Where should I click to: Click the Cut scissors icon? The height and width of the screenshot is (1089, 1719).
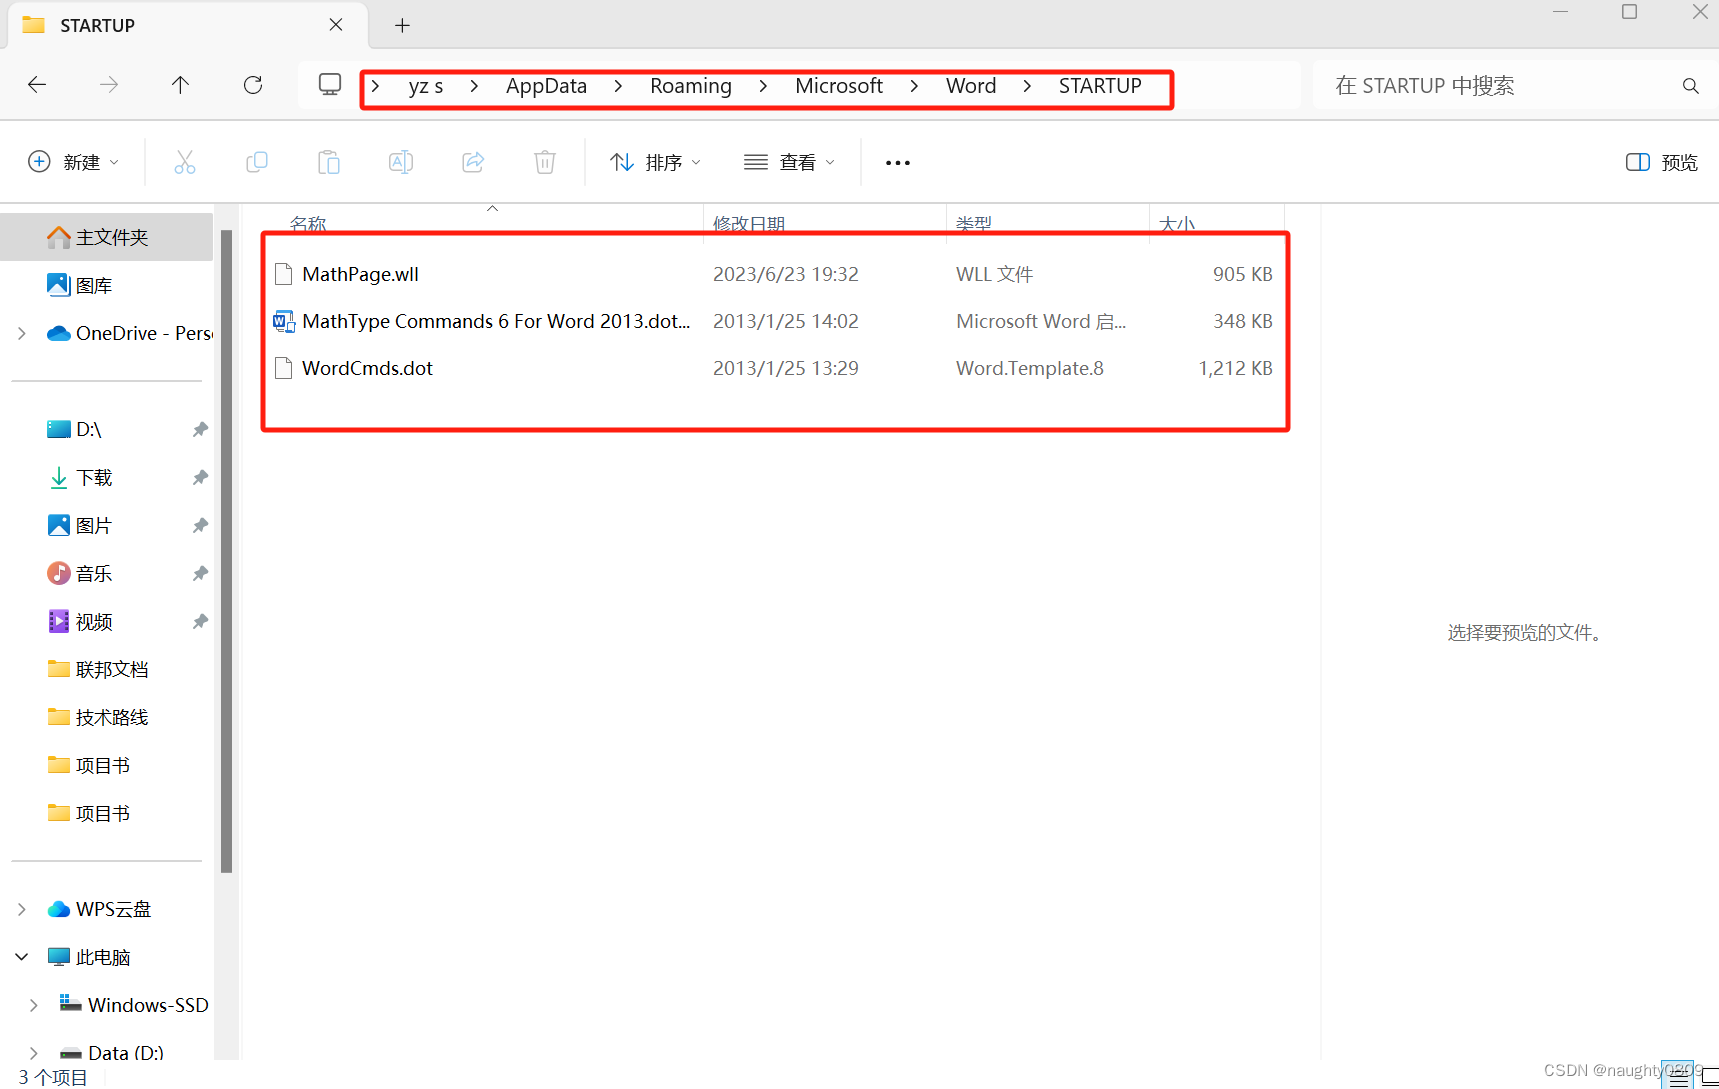point(185,162)
